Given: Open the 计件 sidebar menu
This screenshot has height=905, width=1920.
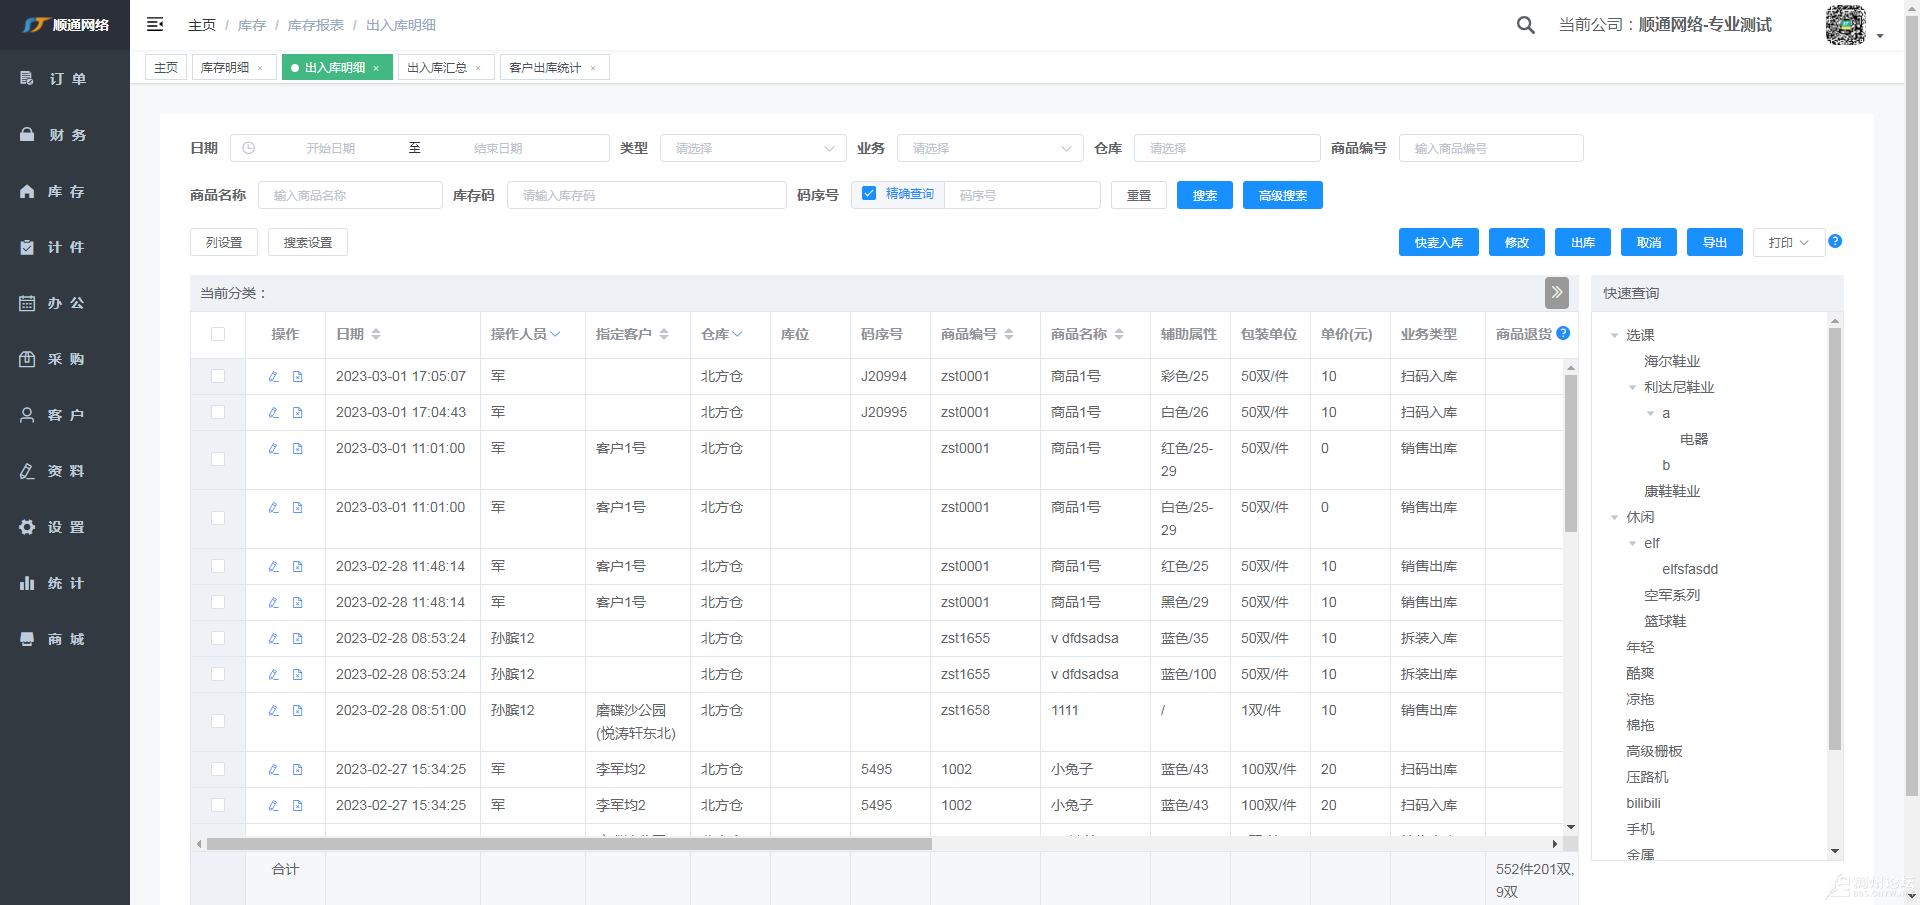Looking at the screenshot, I should tap(65, 247).
